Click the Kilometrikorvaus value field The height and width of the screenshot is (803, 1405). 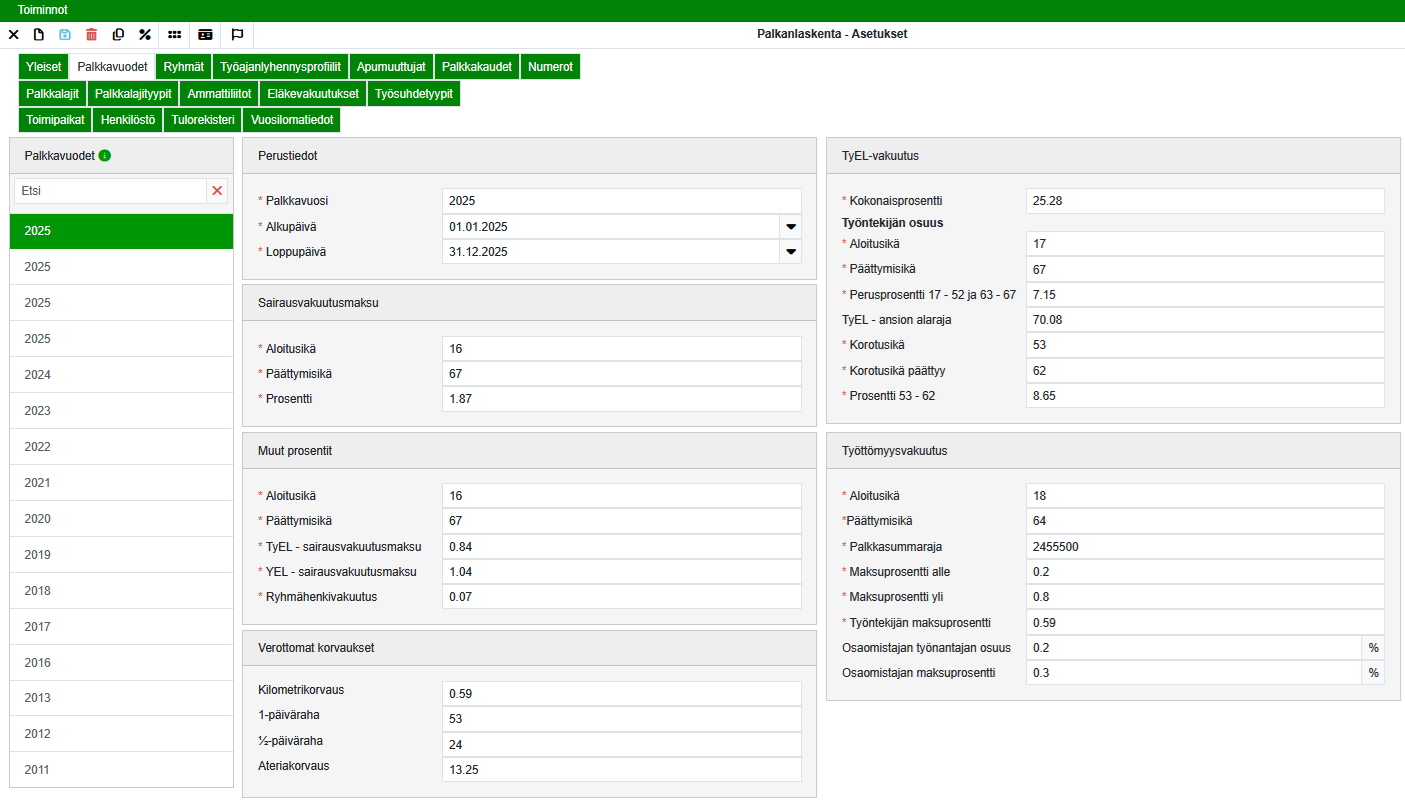coord(621,694)
